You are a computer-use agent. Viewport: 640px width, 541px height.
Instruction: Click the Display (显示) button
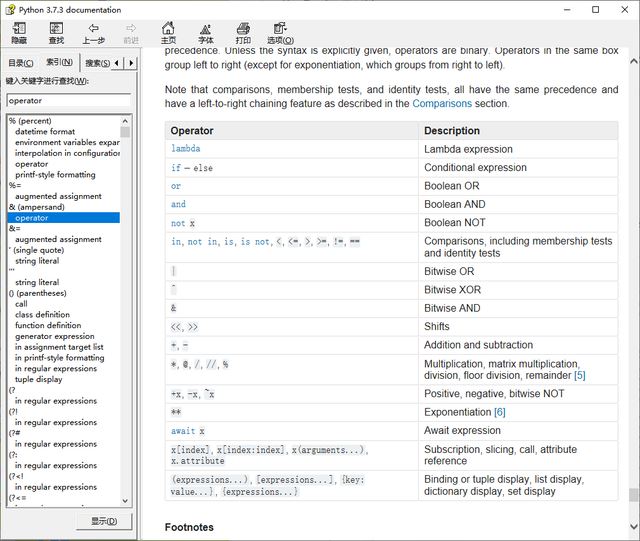pos(104,521)
